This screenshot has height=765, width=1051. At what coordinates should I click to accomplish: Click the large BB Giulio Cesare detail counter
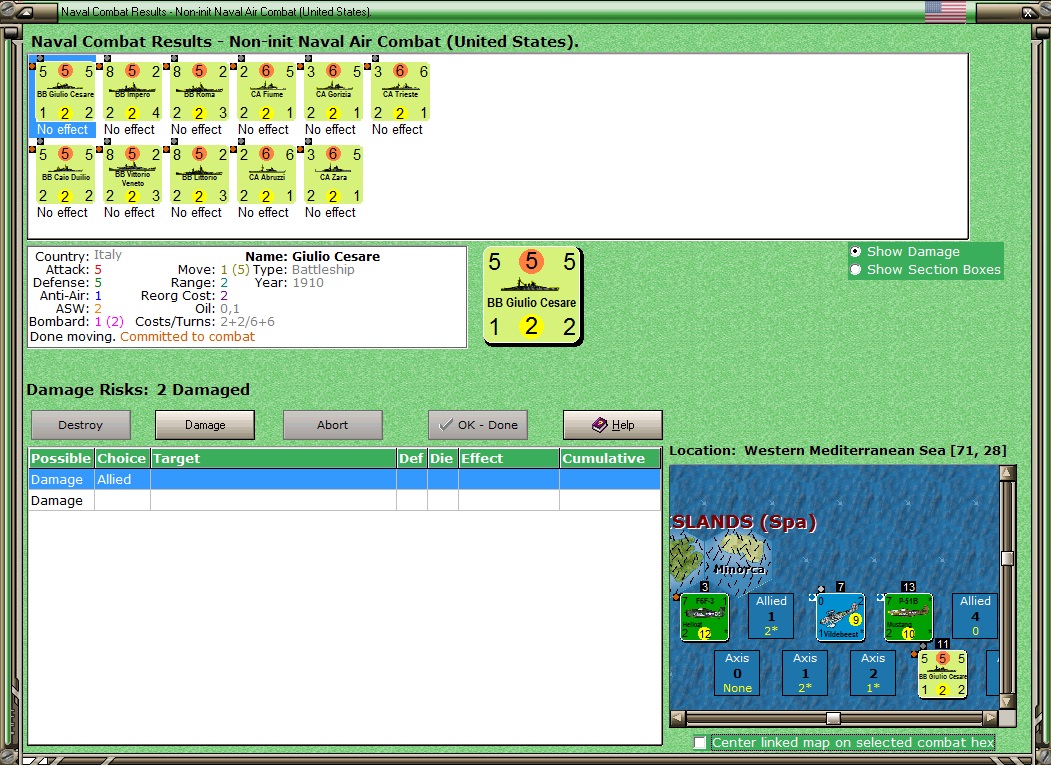(x=532, y=296)
